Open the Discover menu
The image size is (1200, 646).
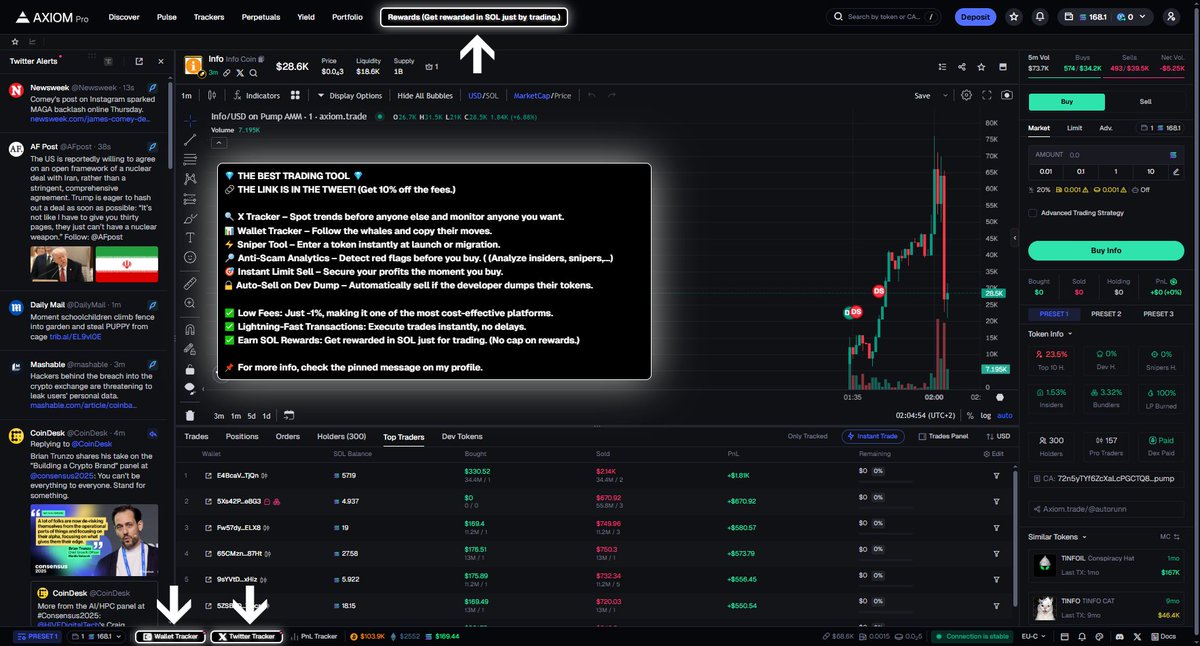(124, 17)
